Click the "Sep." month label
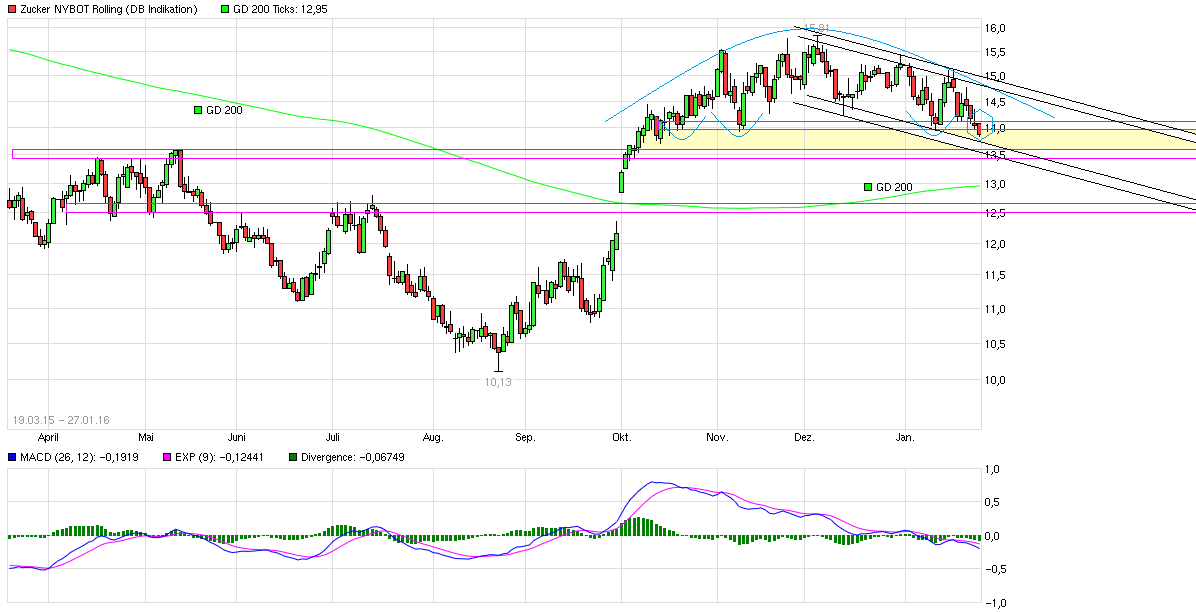 point(525,438)
